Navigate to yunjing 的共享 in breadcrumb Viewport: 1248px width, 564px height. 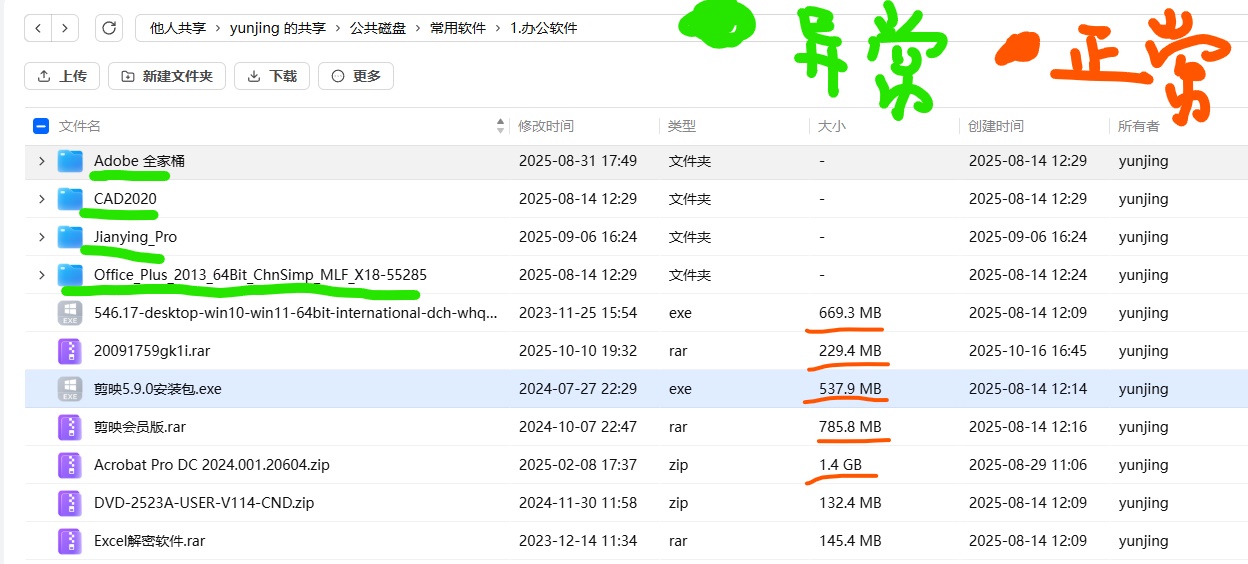click(x=278, y=28)
